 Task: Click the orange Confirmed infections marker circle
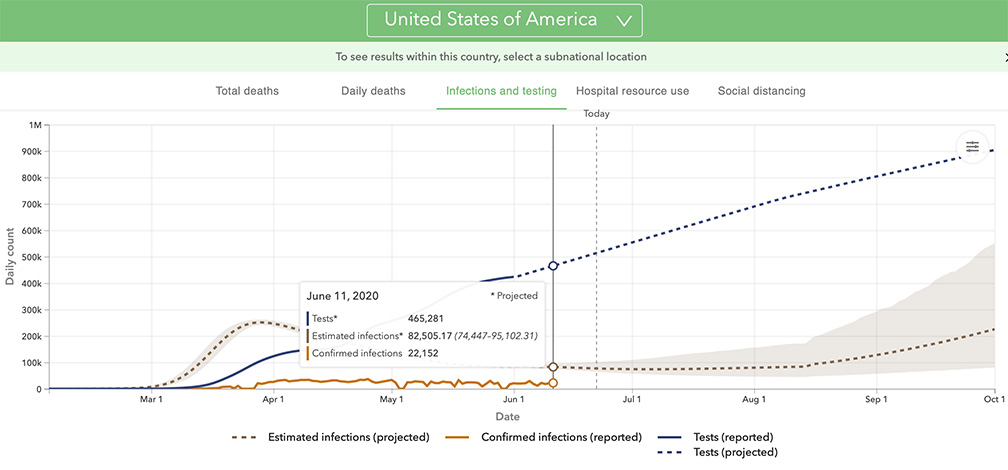pyautogui.click(x=553, y=383)
